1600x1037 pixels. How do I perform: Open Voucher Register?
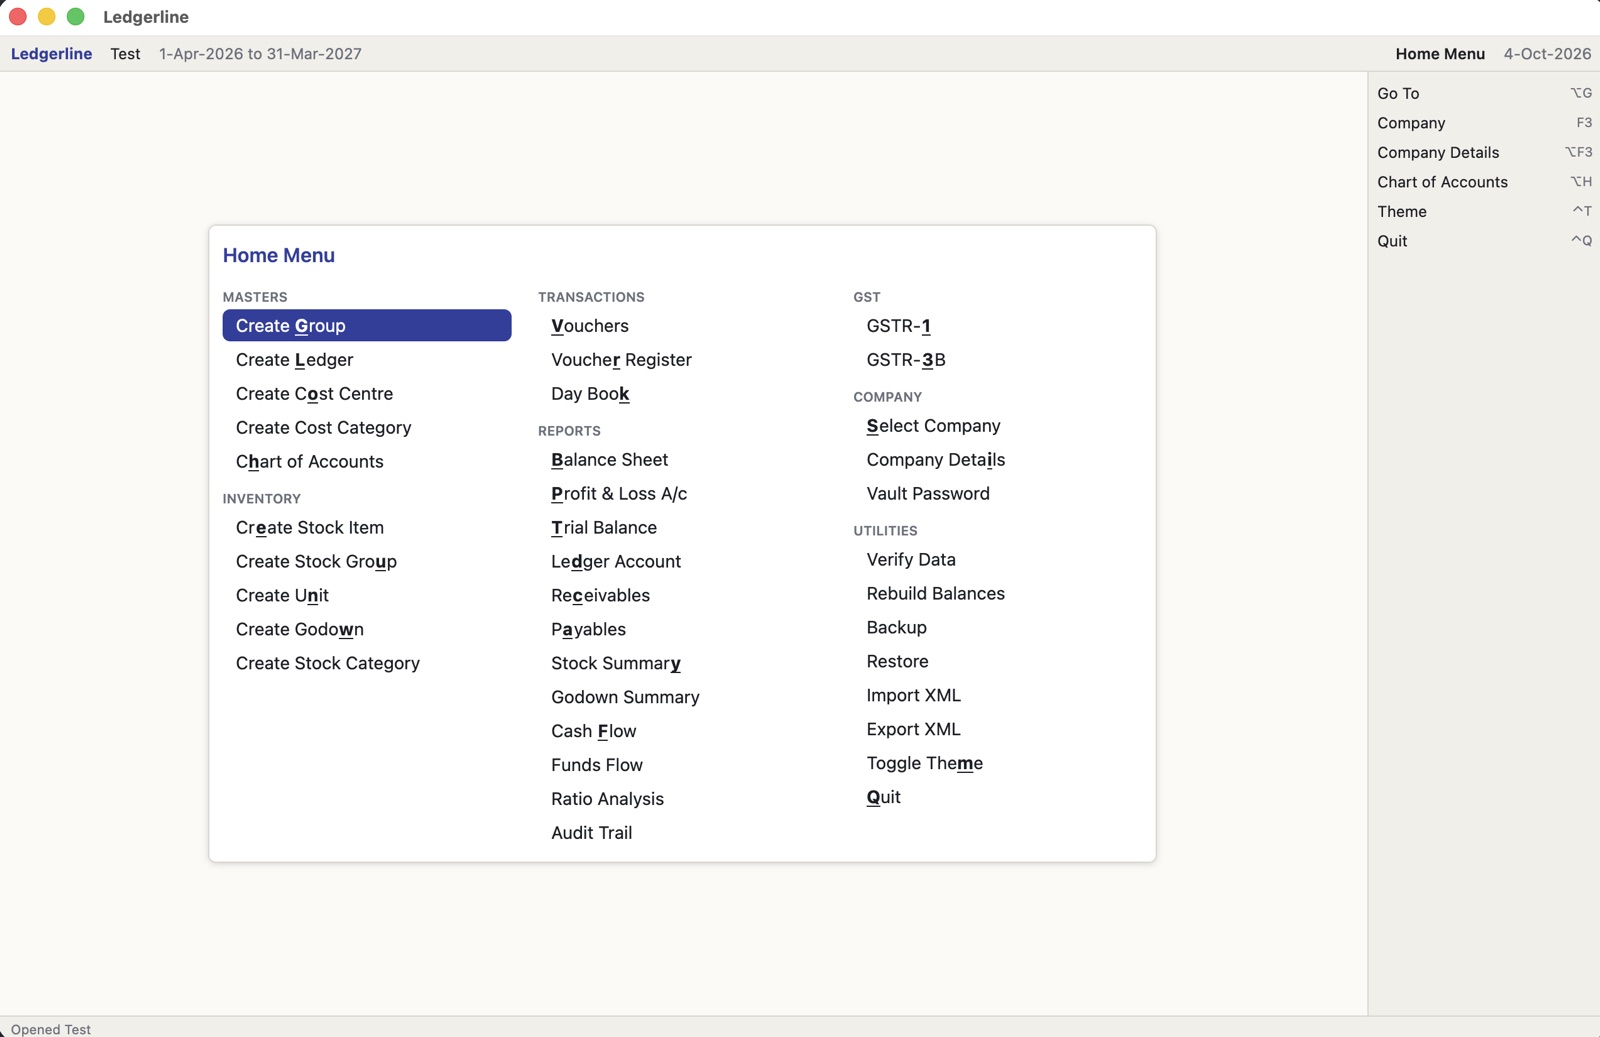[x=682, y=360]
